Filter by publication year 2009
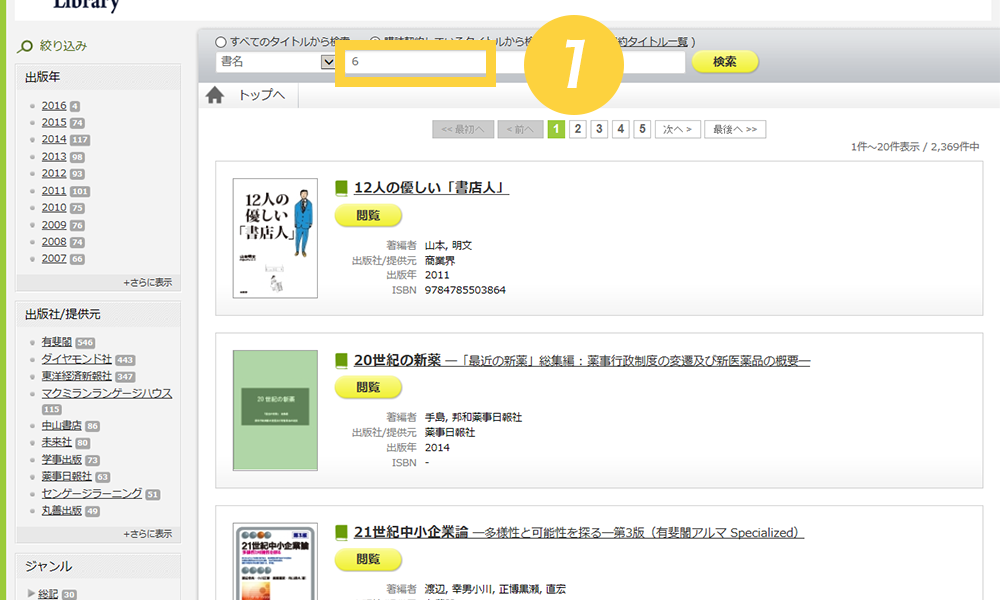This screenshot has width=1000, height=600. pos(54,225)
